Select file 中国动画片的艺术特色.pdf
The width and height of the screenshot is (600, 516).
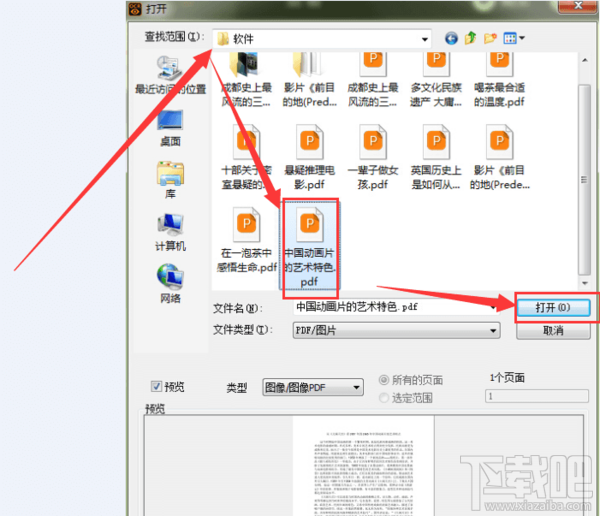pyautogui.click(x=310, y=247)
